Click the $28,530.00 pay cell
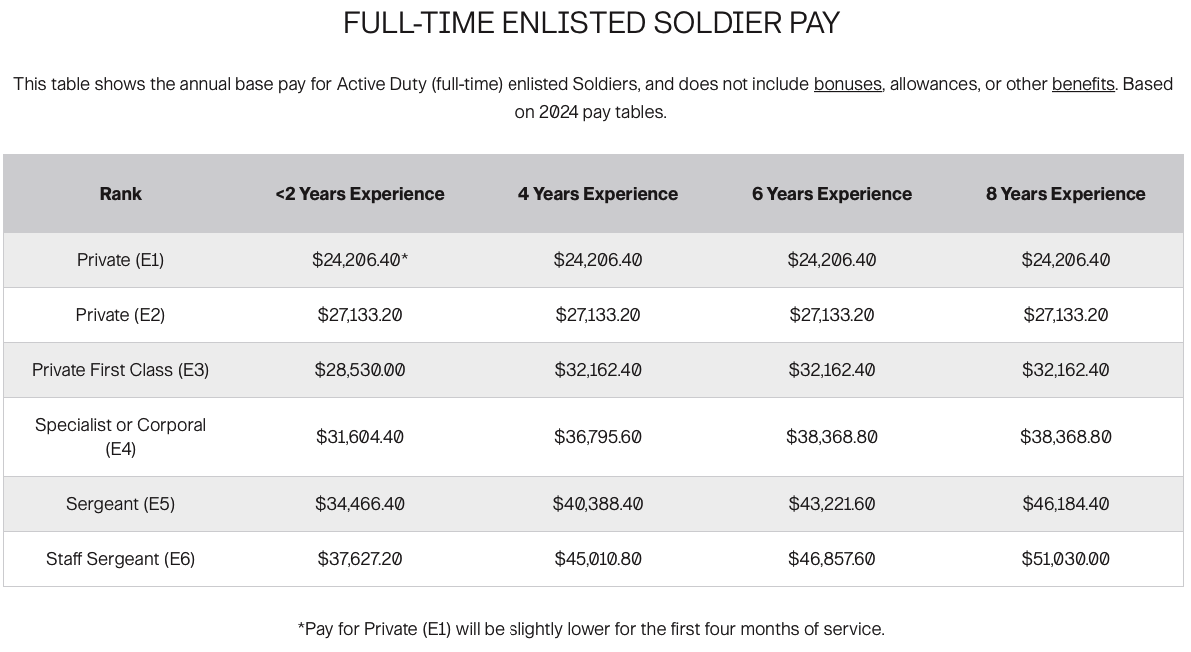 tap(360, 370)
